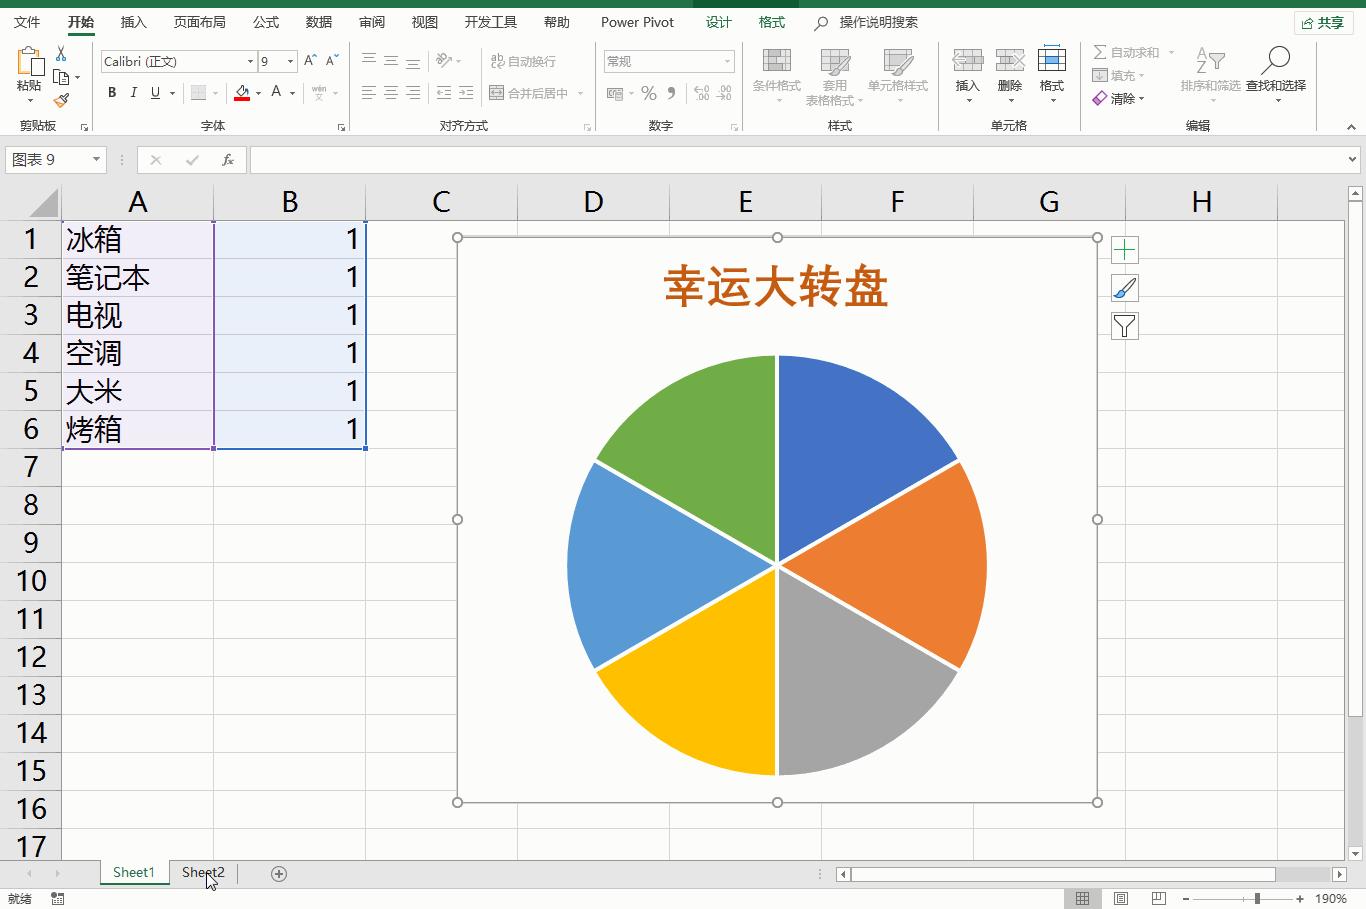1366x909 pixels.
Task: Switch to the 插入 ribbon tab
Action: [133, 22]
